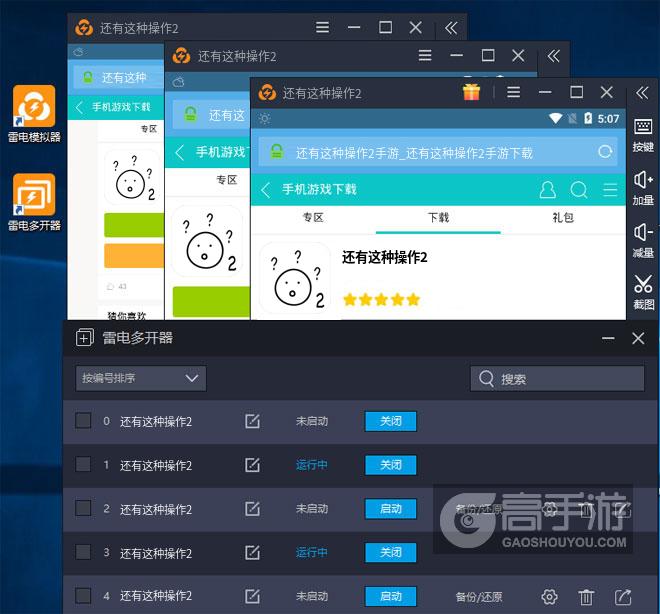
Task: Tick the checkbox for instance 1
Action: pos(83,464)
